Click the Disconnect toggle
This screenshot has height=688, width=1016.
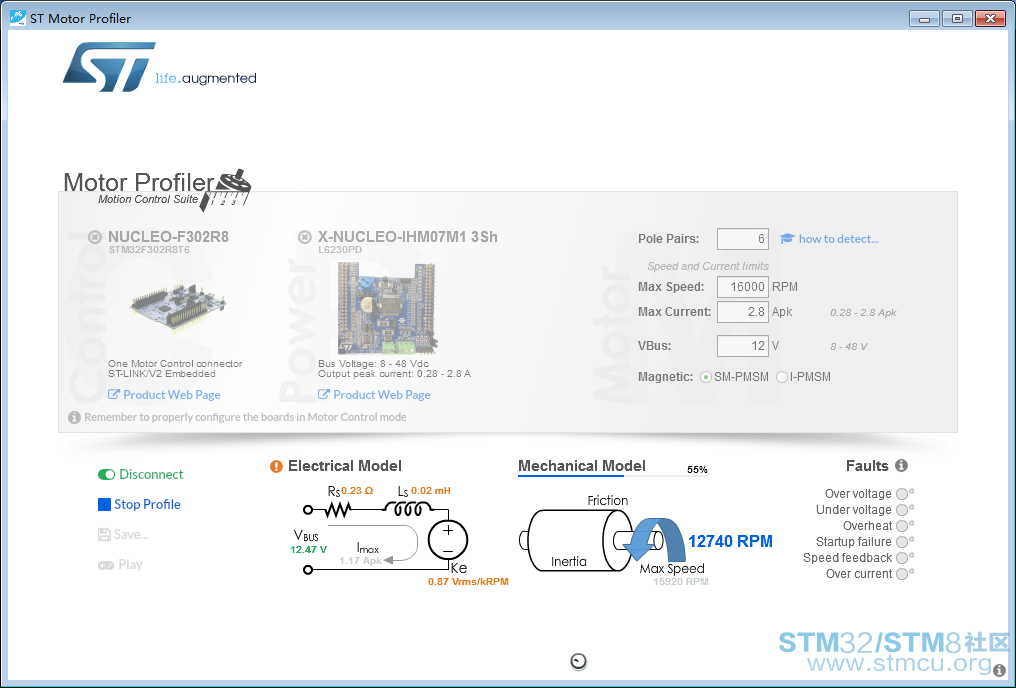tap(141, 474)
